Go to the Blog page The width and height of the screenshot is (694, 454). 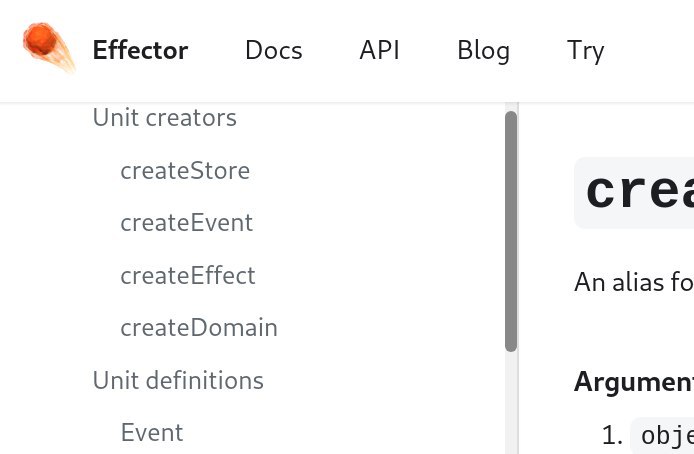tap(483, 50)
